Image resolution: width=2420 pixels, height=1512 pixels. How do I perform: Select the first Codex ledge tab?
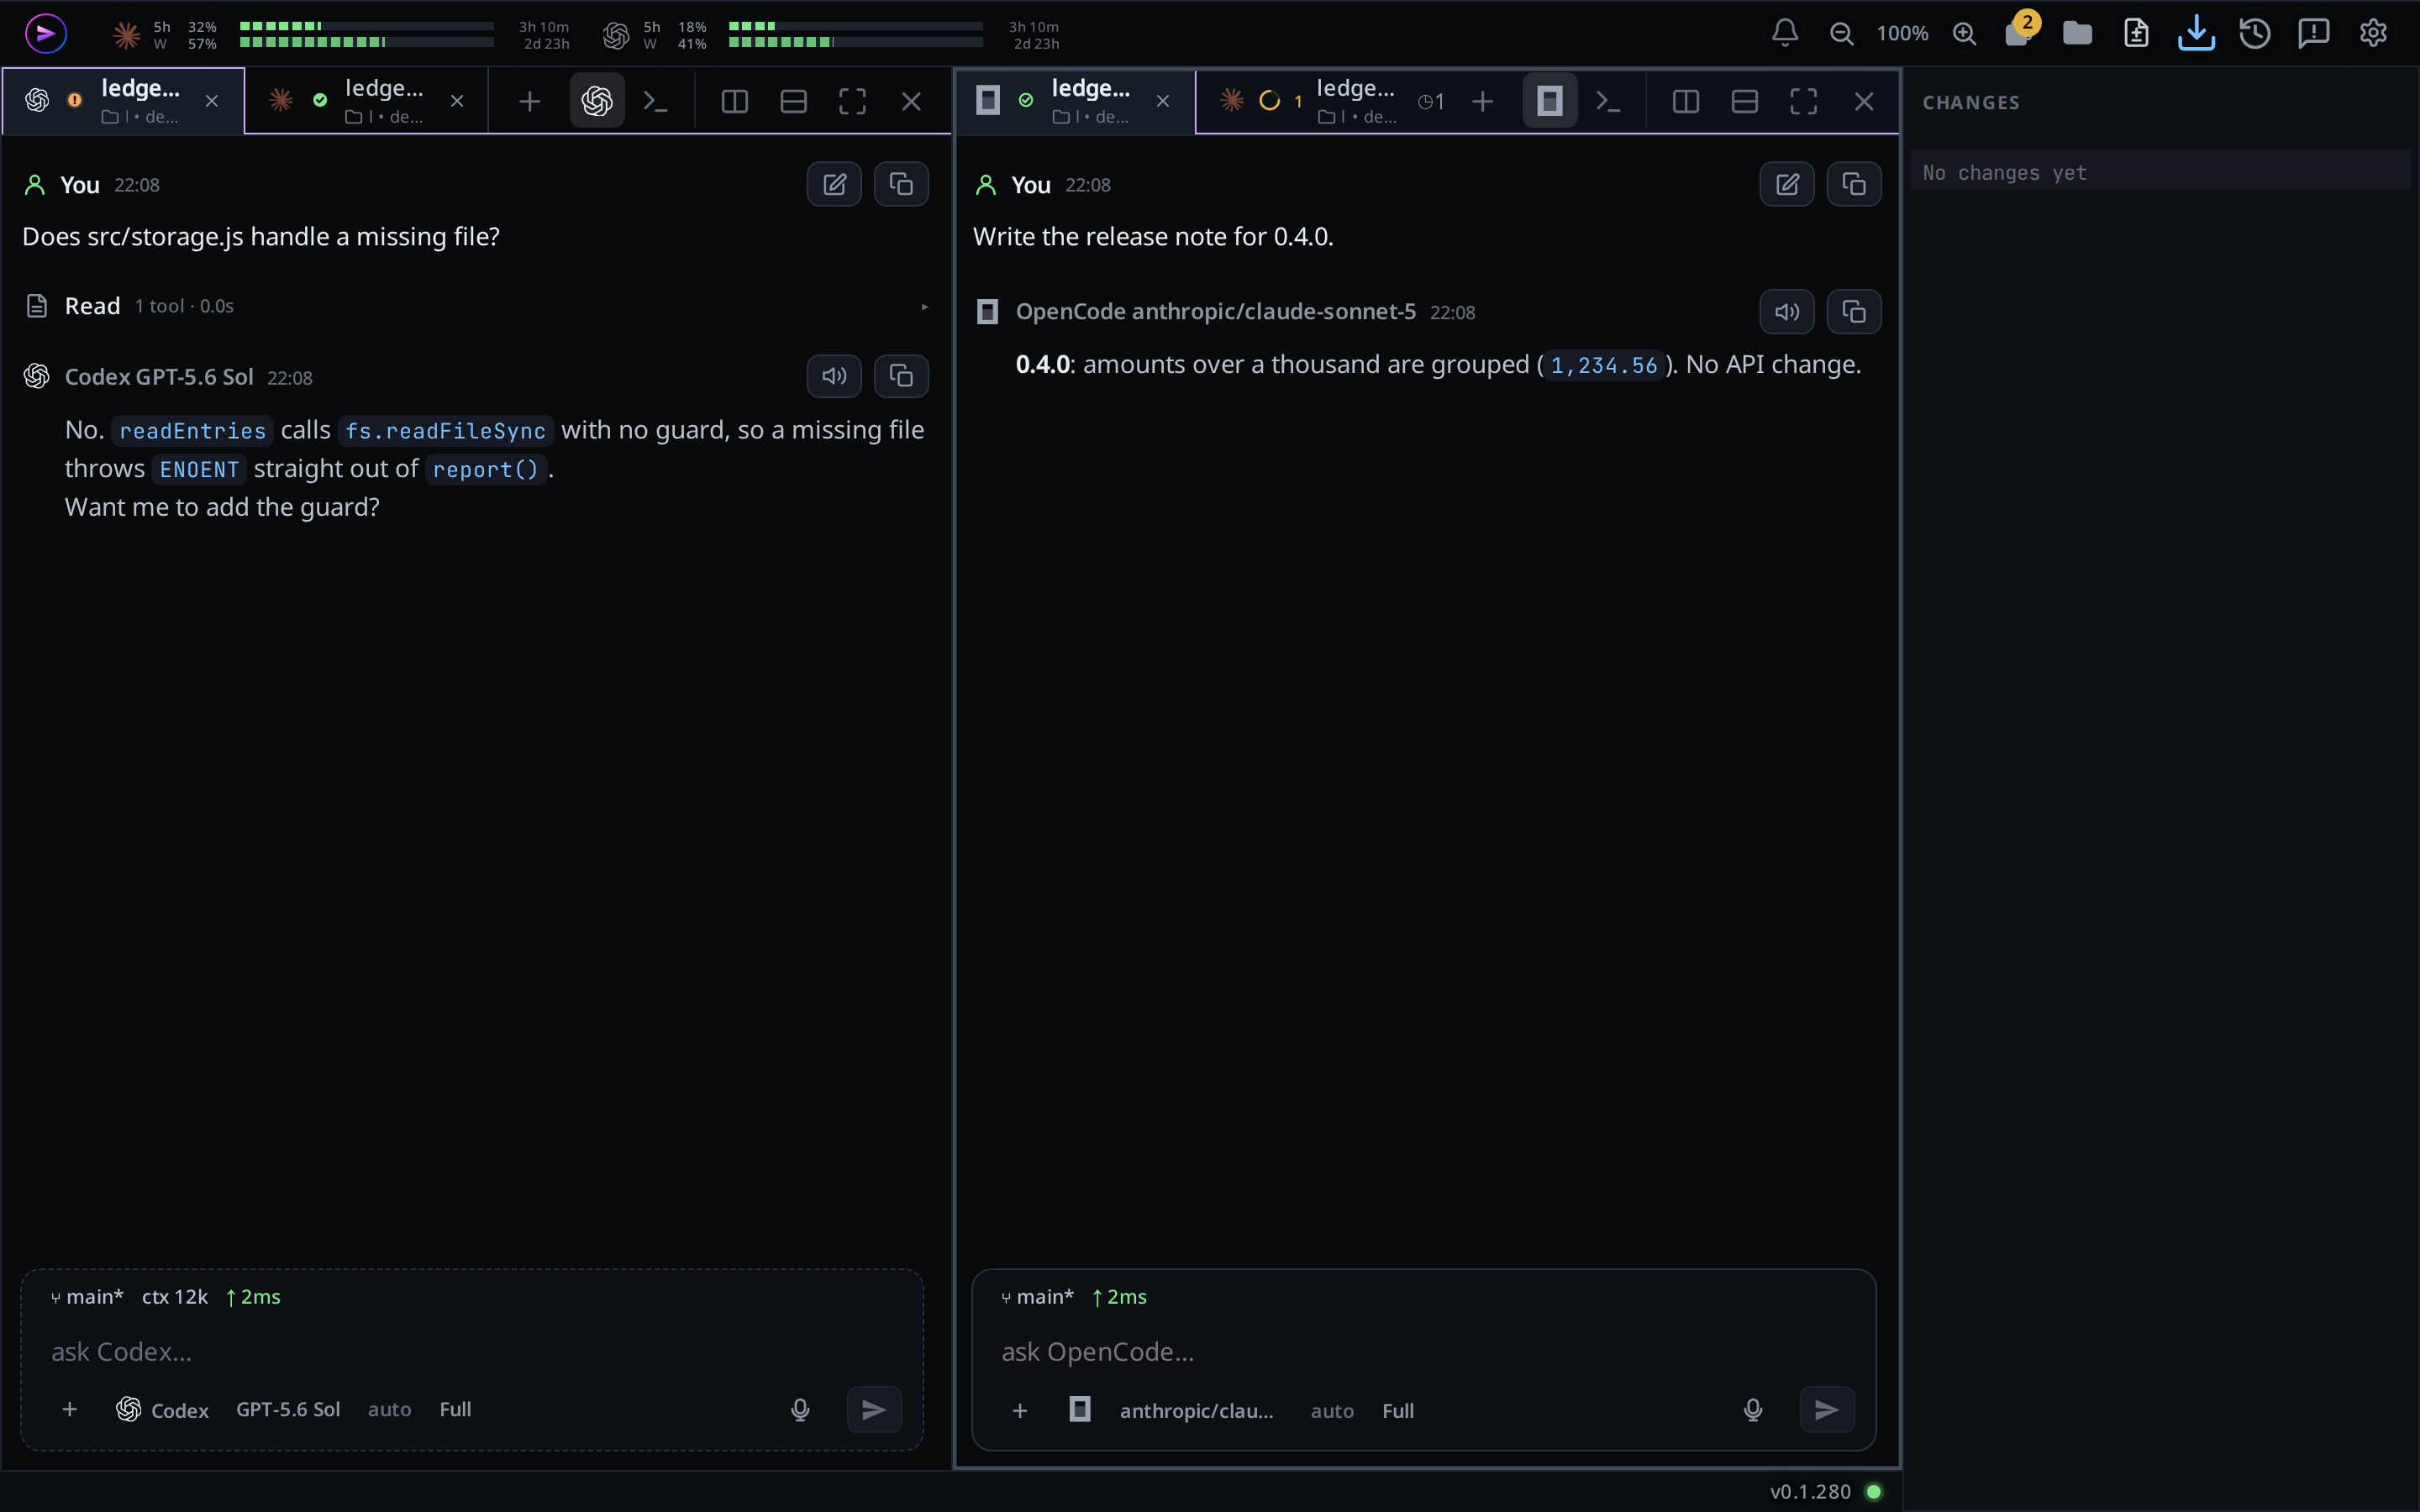(x=123, y=101)
